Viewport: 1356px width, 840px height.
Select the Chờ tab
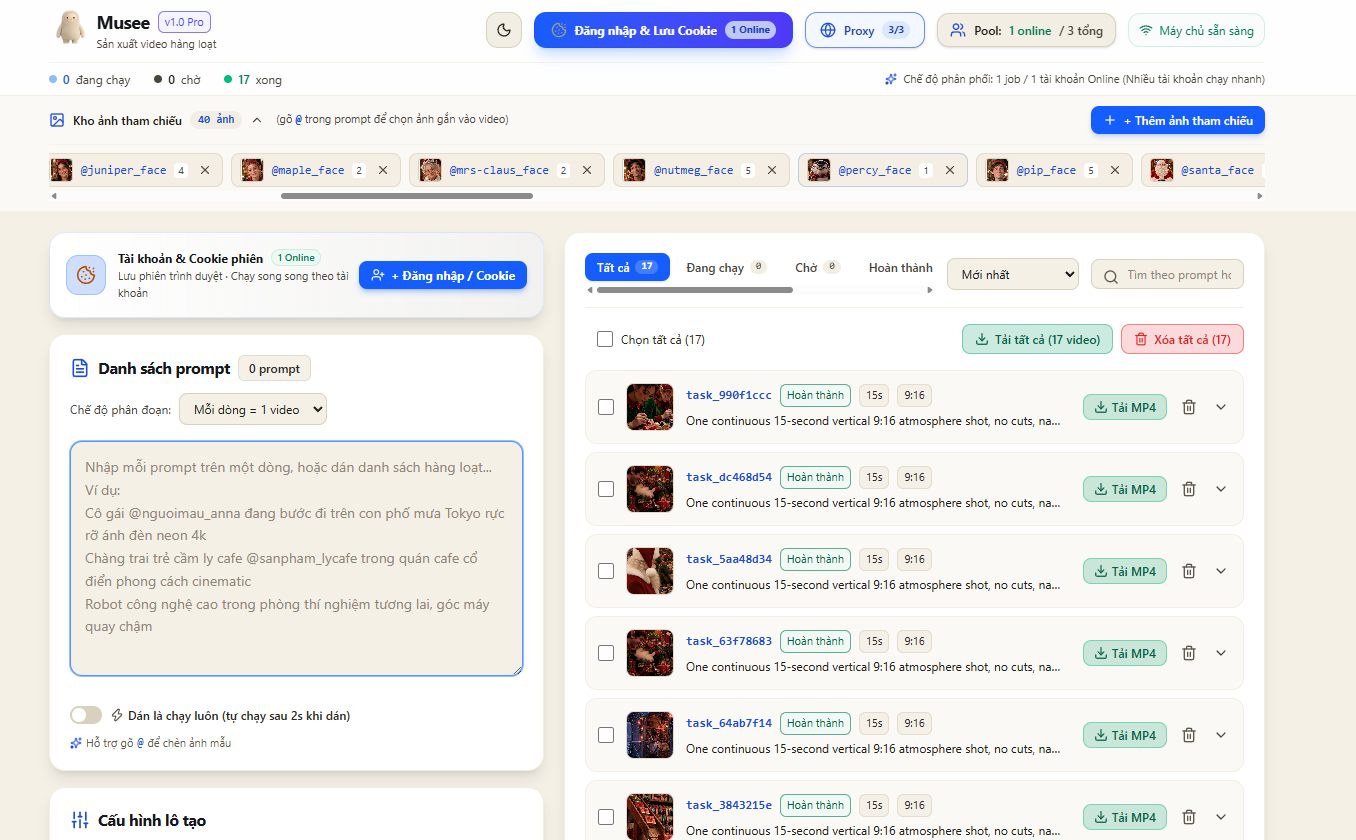(x=817, y=267)
